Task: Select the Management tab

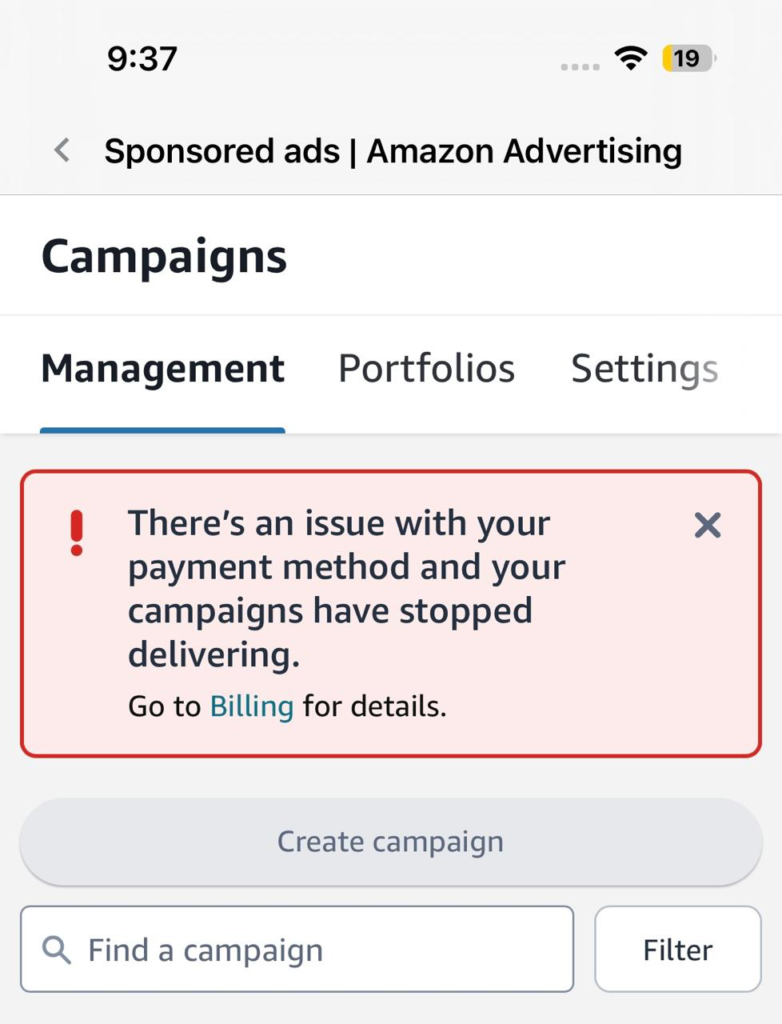Action: (162, 369)
